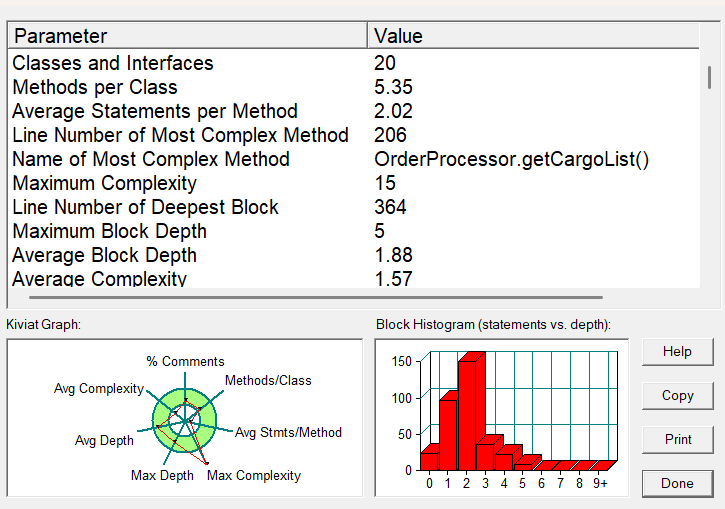Viewport: 725px width, 509px height.
Task: Click the Value column header
Action: [x=534, y=36]
